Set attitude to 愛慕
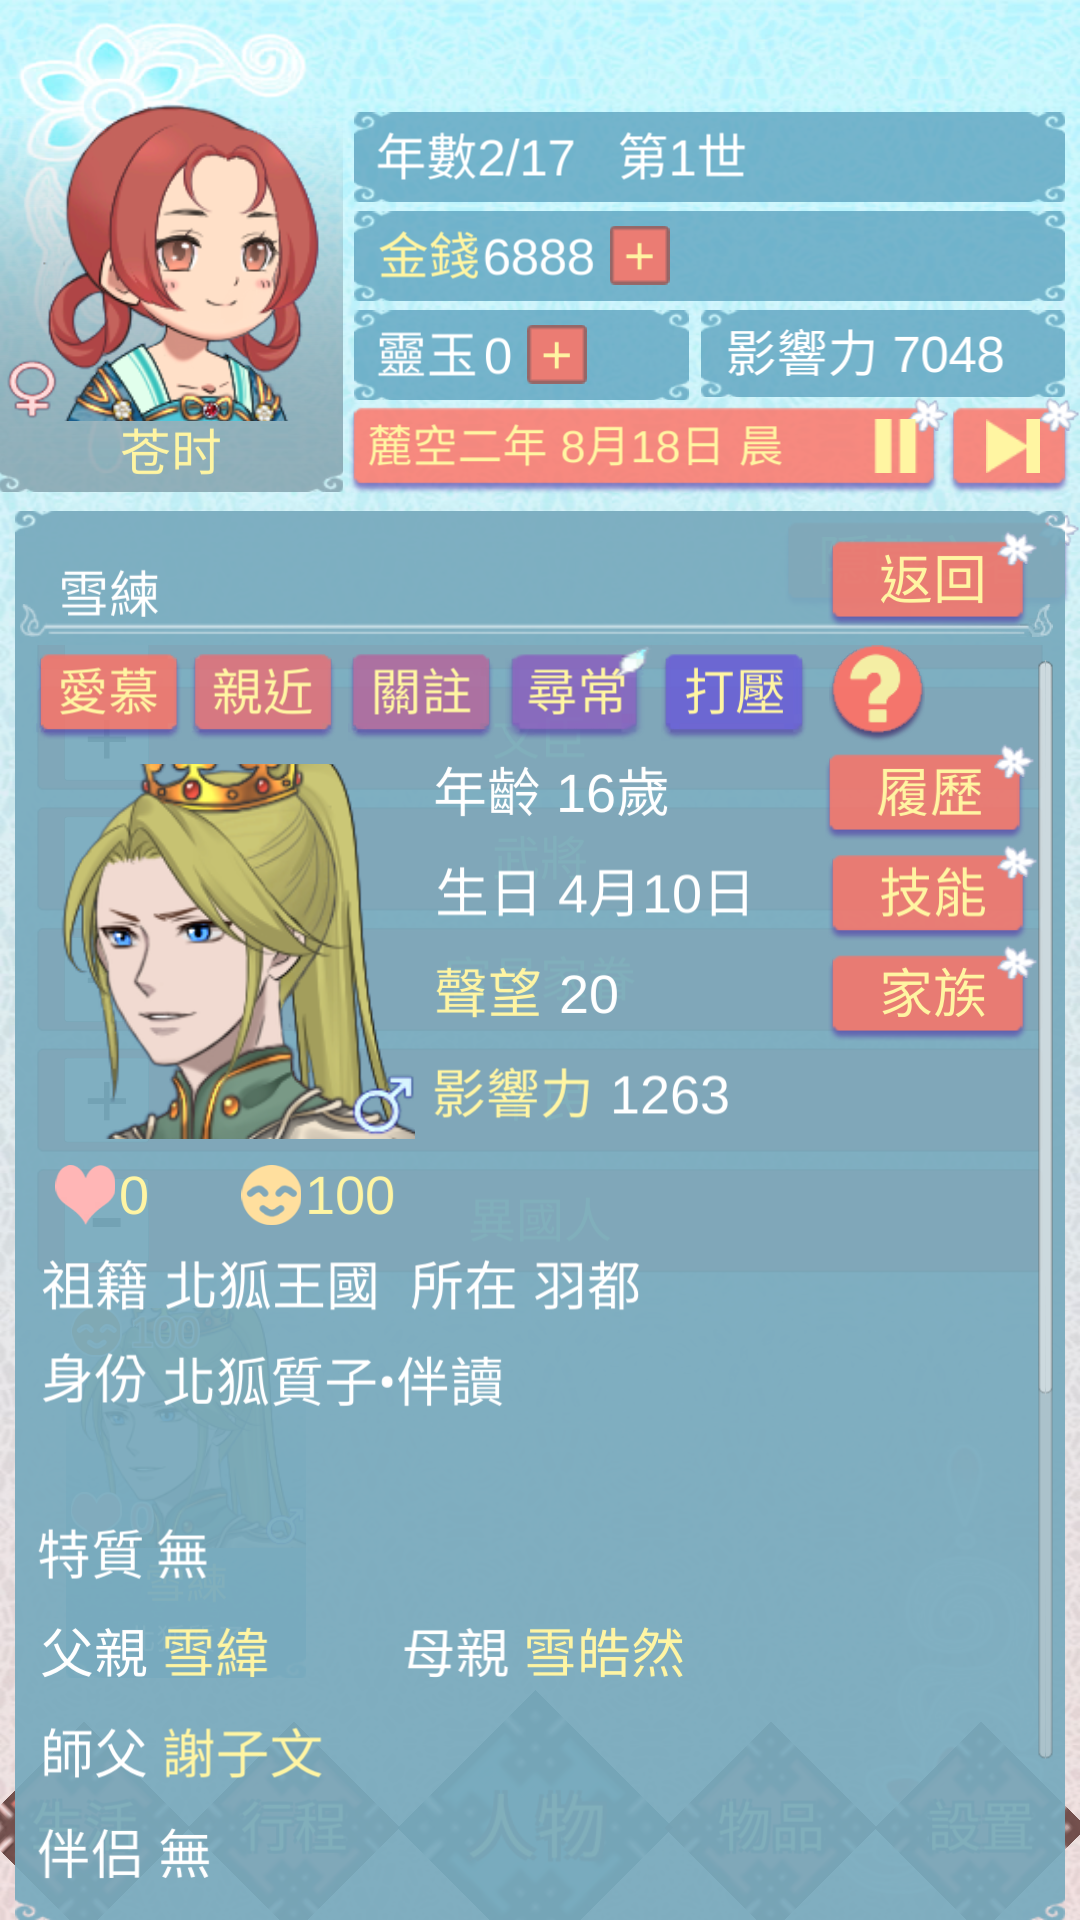Screen dimensions: 1080x1920 [x=109, y=692]
